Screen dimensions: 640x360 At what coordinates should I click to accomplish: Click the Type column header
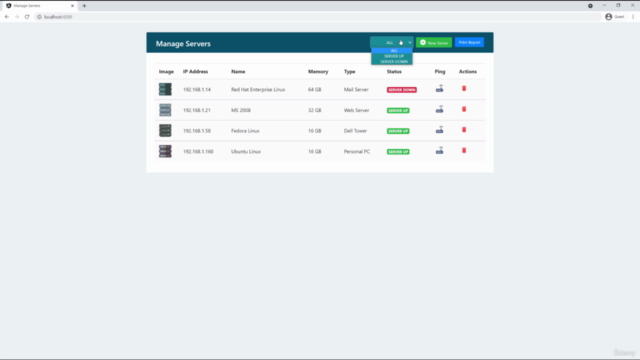[x=349, y=71]
